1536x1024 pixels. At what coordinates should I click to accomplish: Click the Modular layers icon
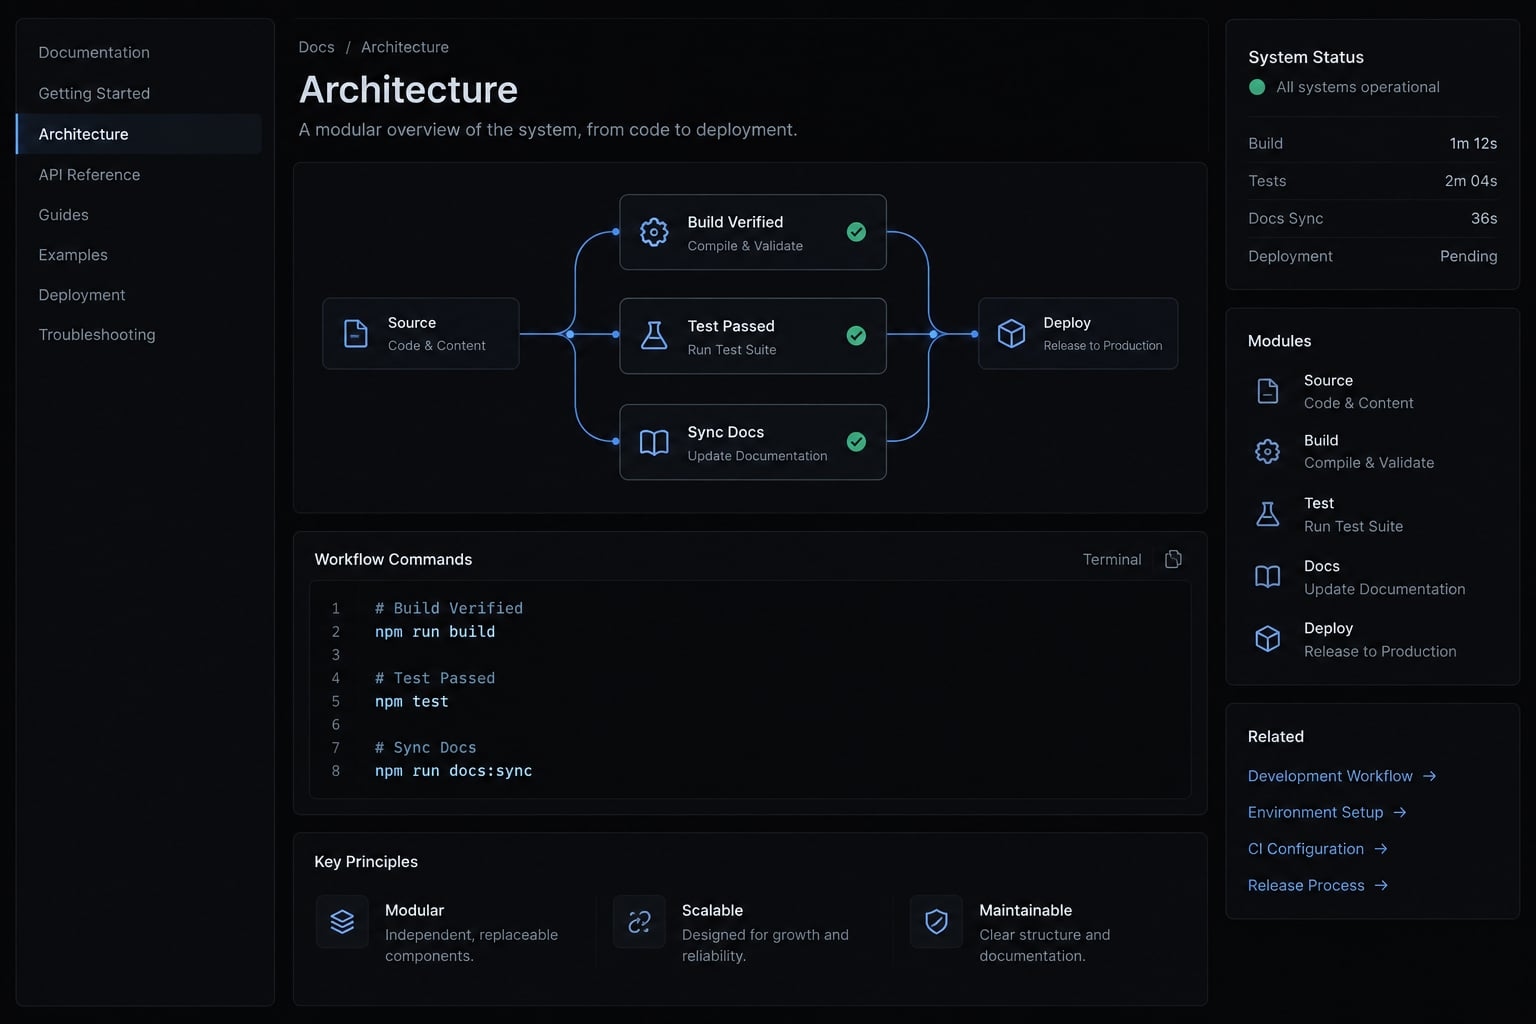342,921
